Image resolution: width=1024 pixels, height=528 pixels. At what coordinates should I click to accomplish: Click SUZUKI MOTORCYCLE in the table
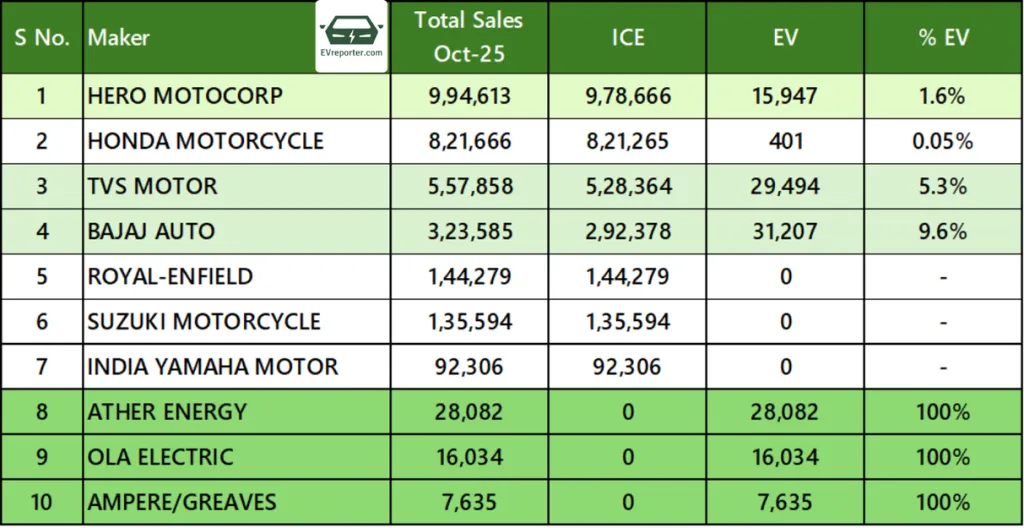pyautogui.click(x=204, y=321)
